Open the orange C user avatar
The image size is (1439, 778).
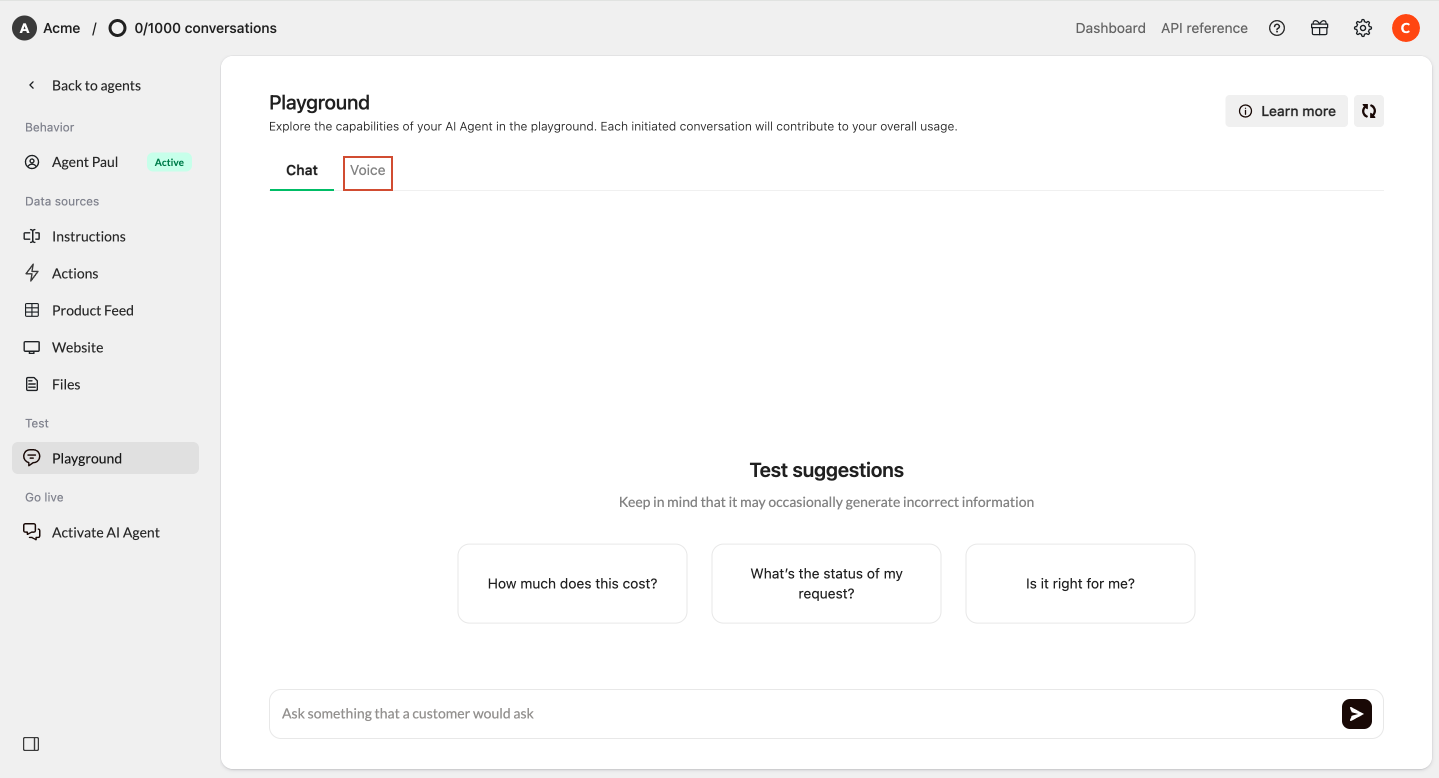pos(1406,28)
